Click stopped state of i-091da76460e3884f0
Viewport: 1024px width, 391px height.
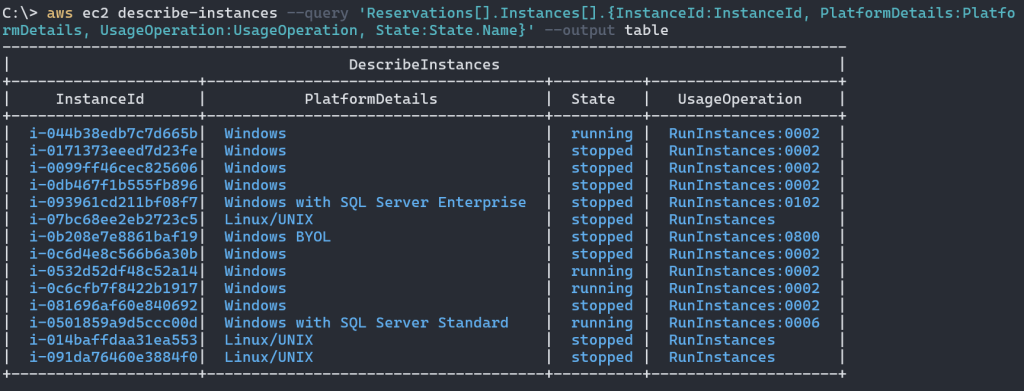[602, 357]
